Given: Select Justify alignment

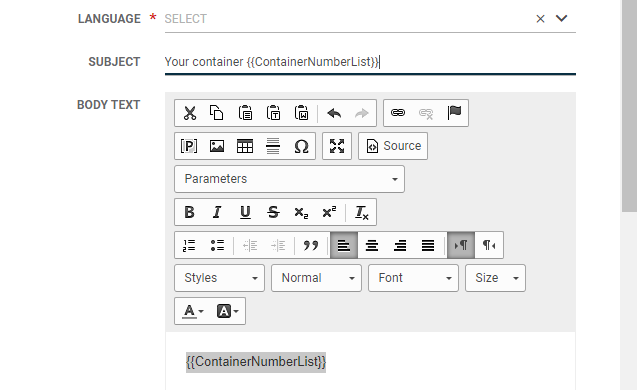Looking at the screenshot, I should pos(428,245).
